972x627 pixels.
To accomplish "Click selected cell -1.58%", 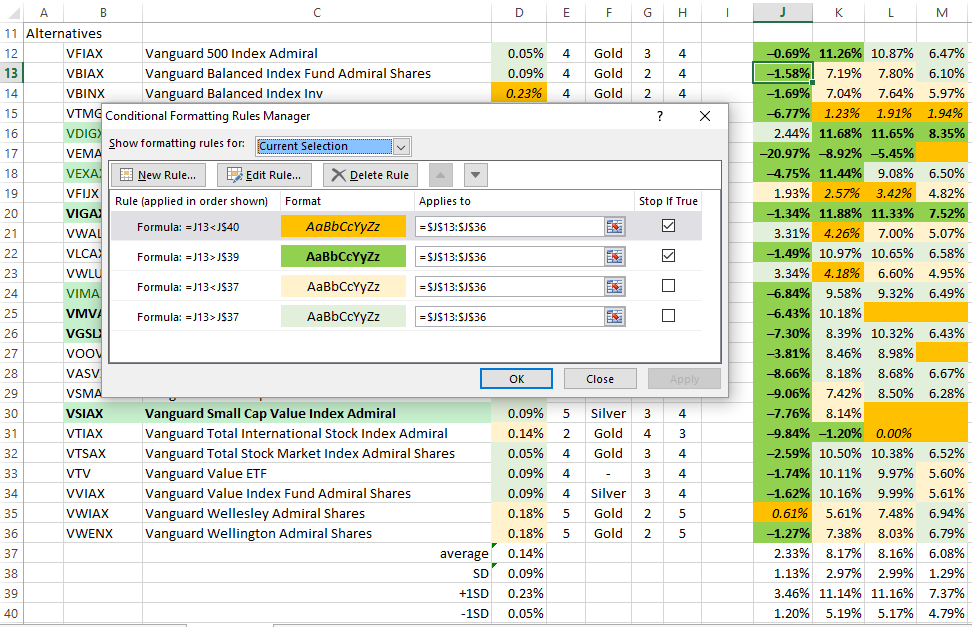I will point(783,73).
